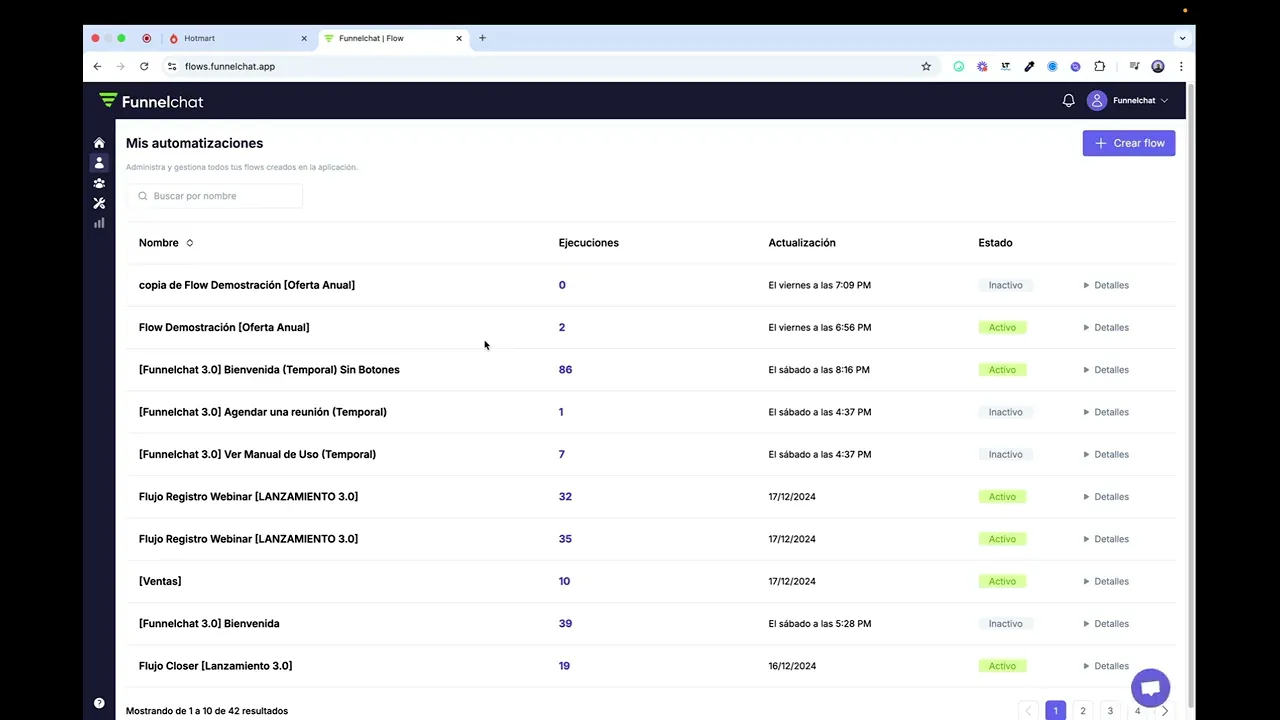Image resolution: width=1280 pixels, height=720 pixels.
Task: Open [Funnelchat 3.0] Bienvenida flow with 39 executions
Action: 209,624
